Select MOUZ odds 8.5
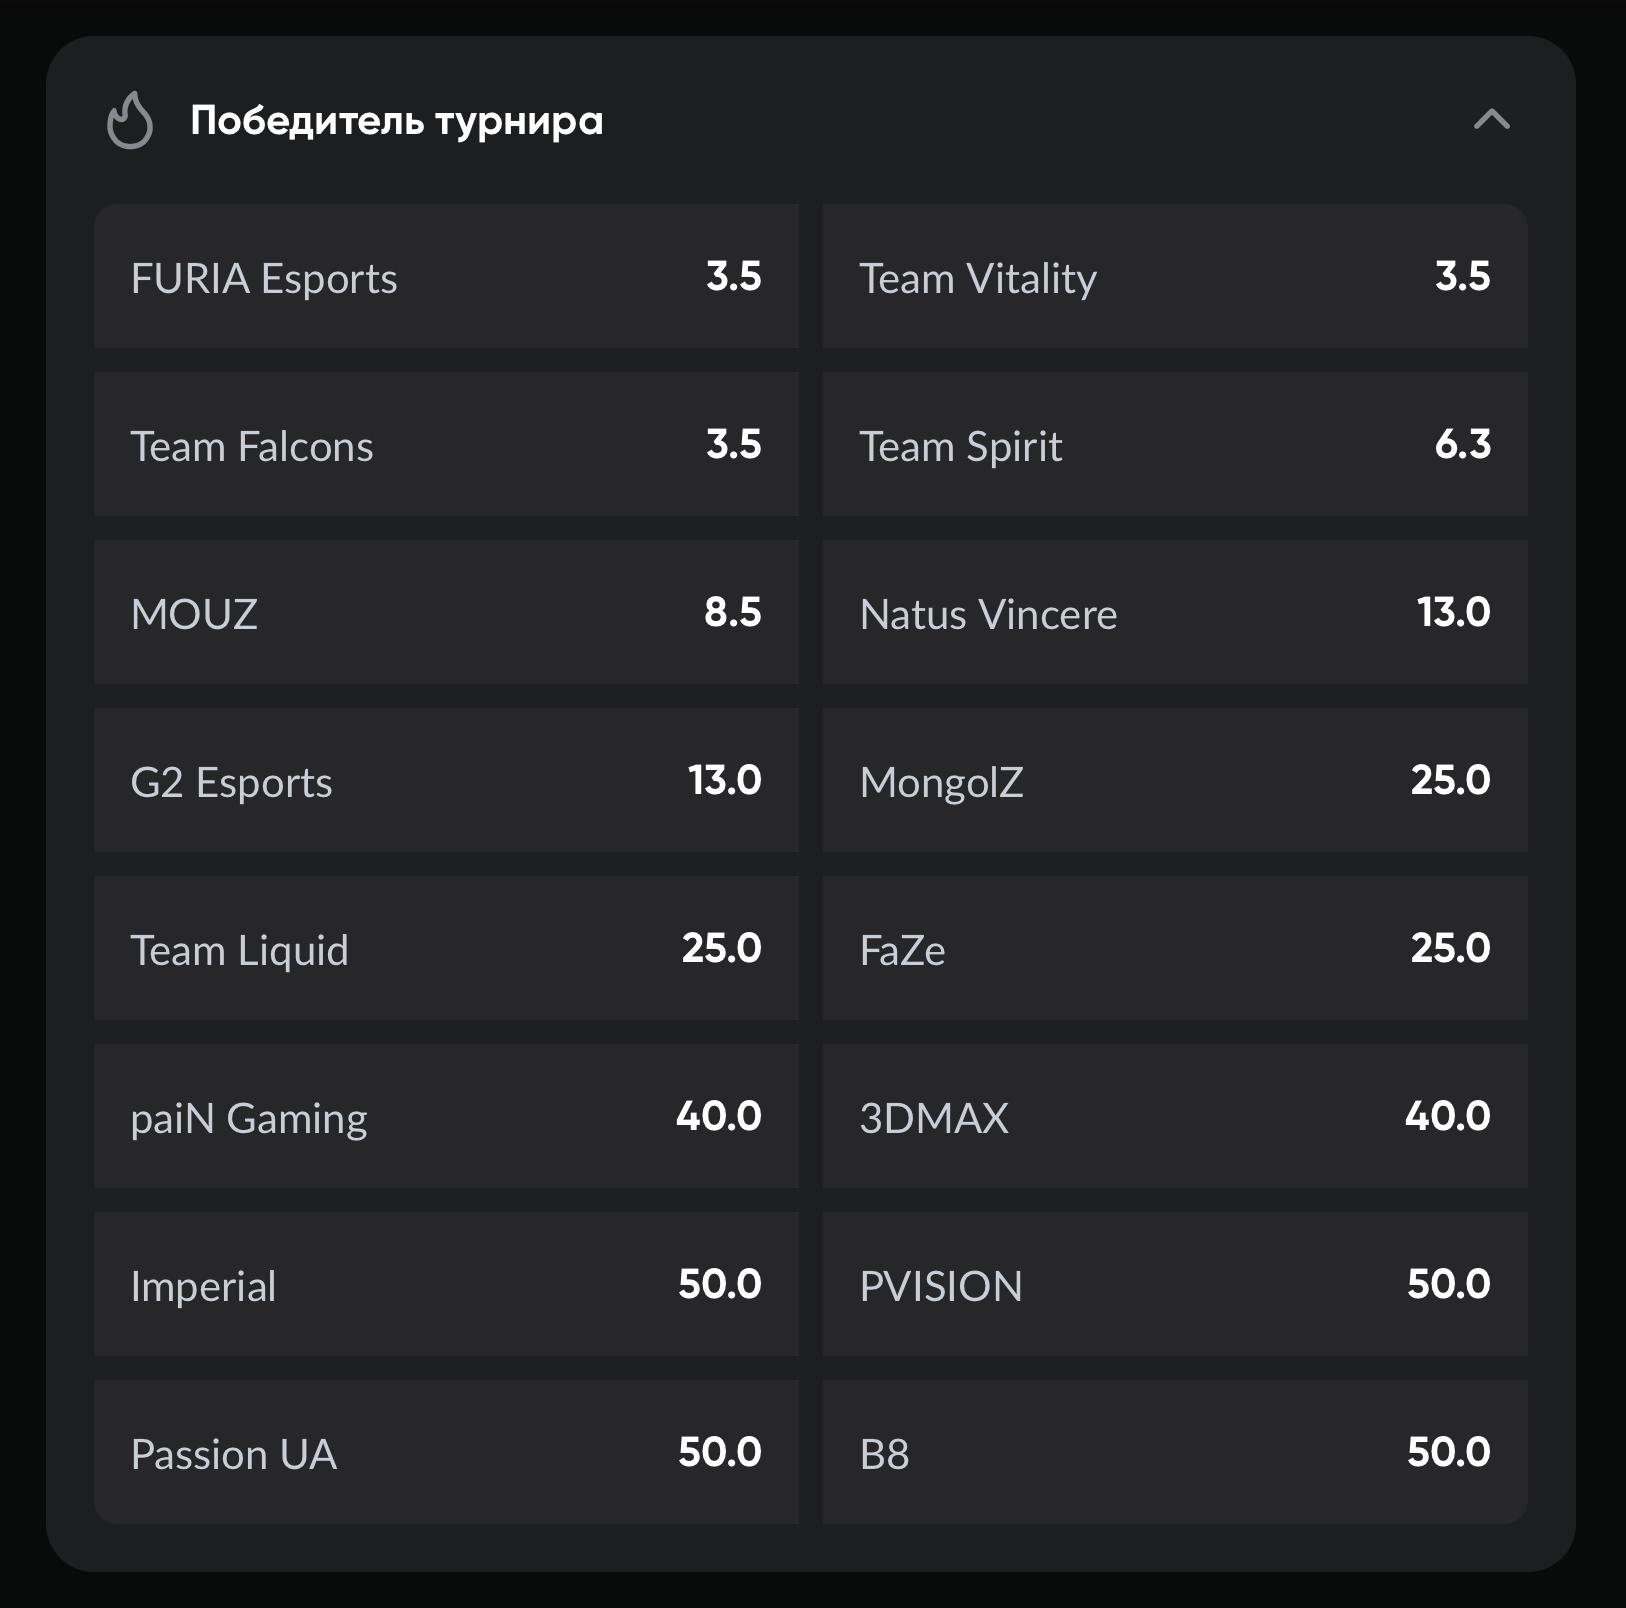The image size is (1626, 1608). pos(446,613)
